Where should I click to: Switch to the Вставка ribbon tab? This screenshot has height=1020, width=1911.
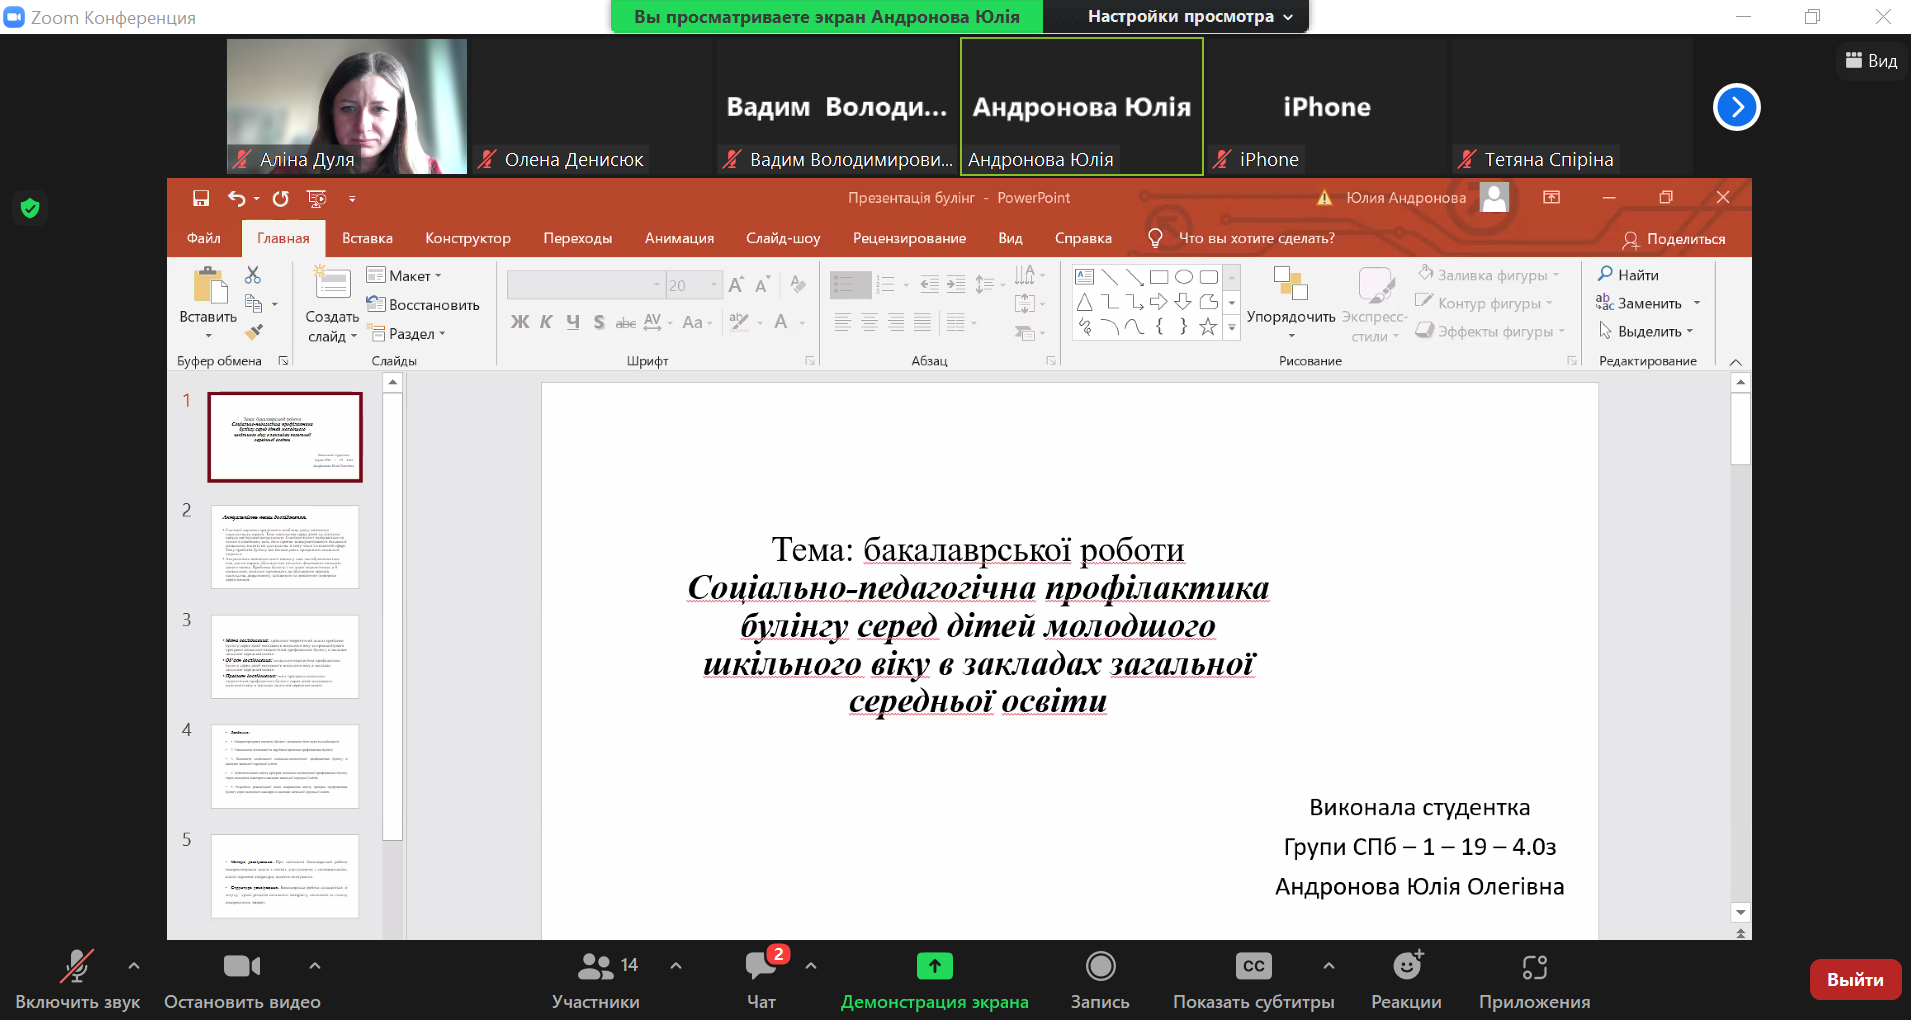pyautogui.click(x=367, y=238)
